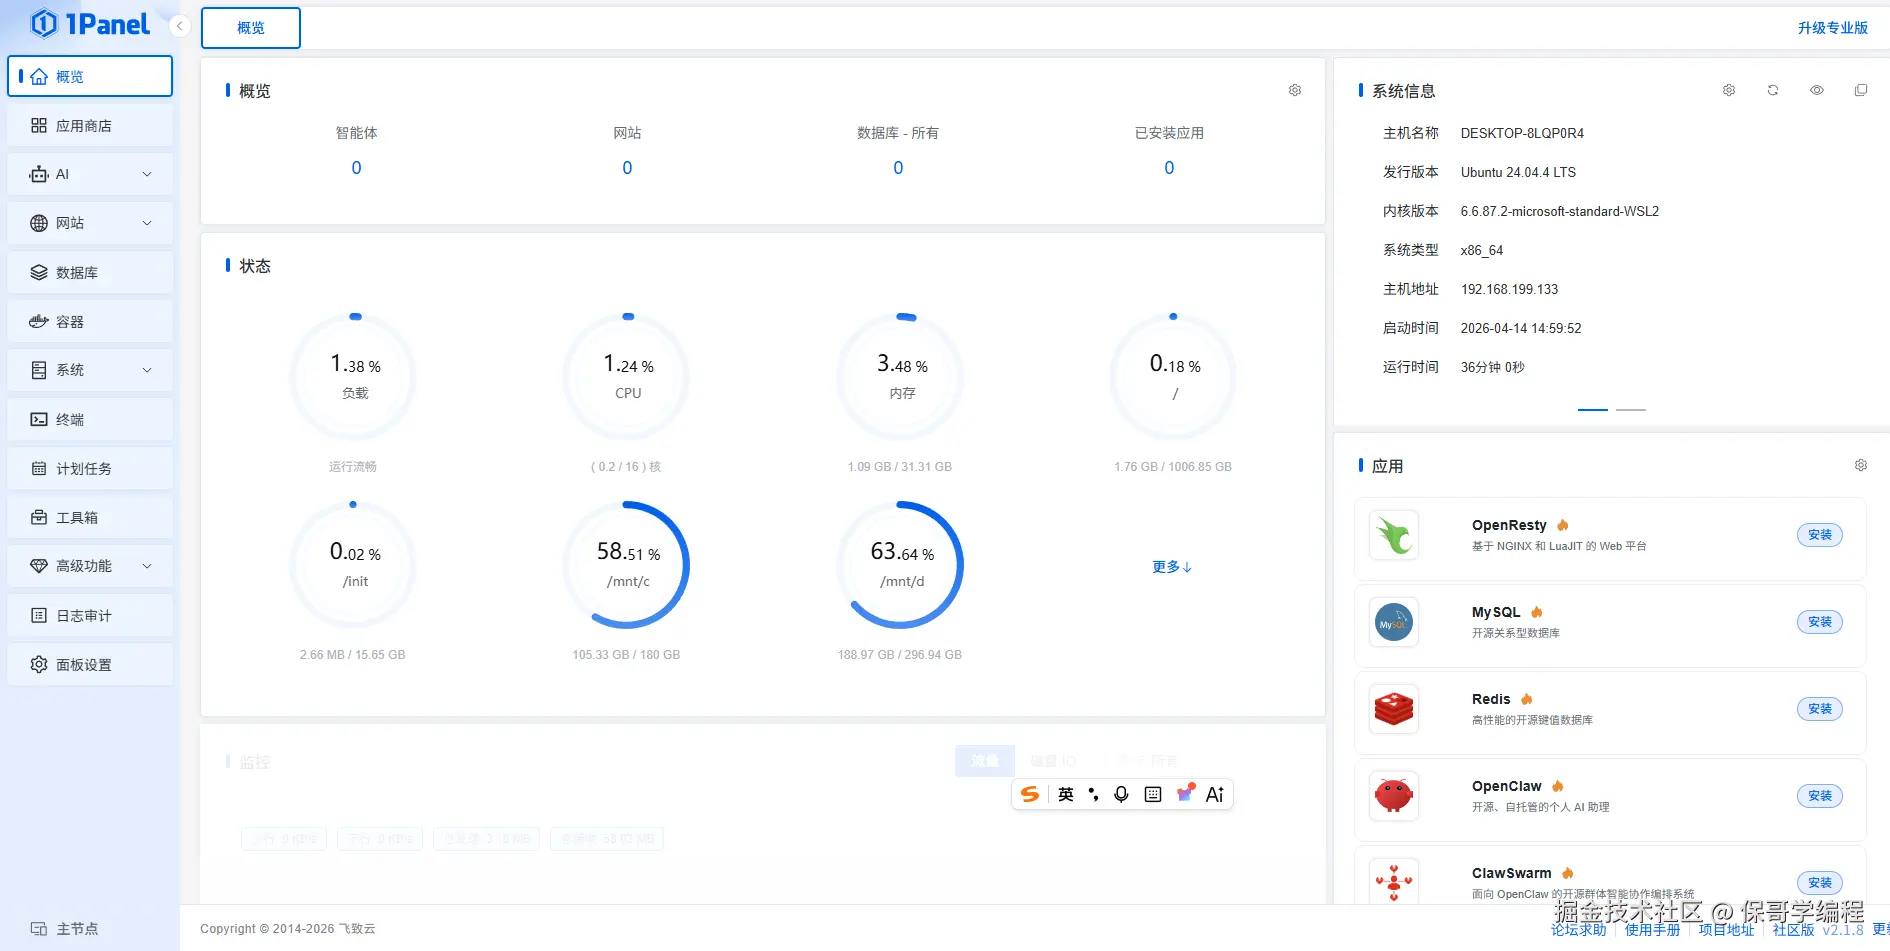Switch to the second 系统信息 carousel page
Image resolution: width=1890 pixels, height=951 pixels.
click(x=1631, y=410)
